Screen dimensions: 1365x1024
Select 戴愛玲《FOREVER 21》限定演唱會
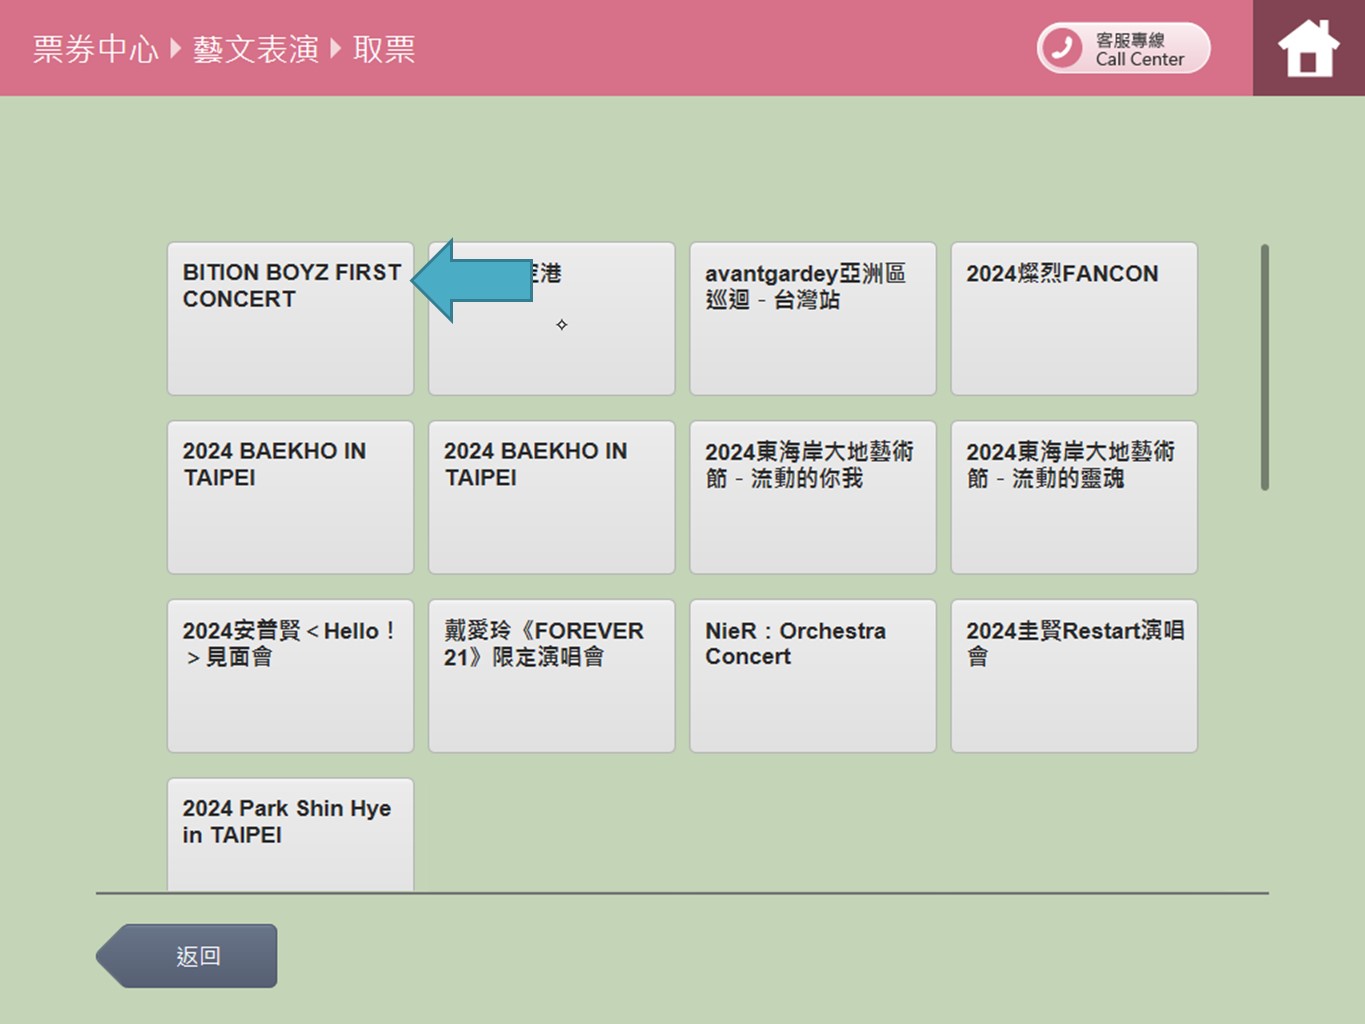(x=551, y=675)
